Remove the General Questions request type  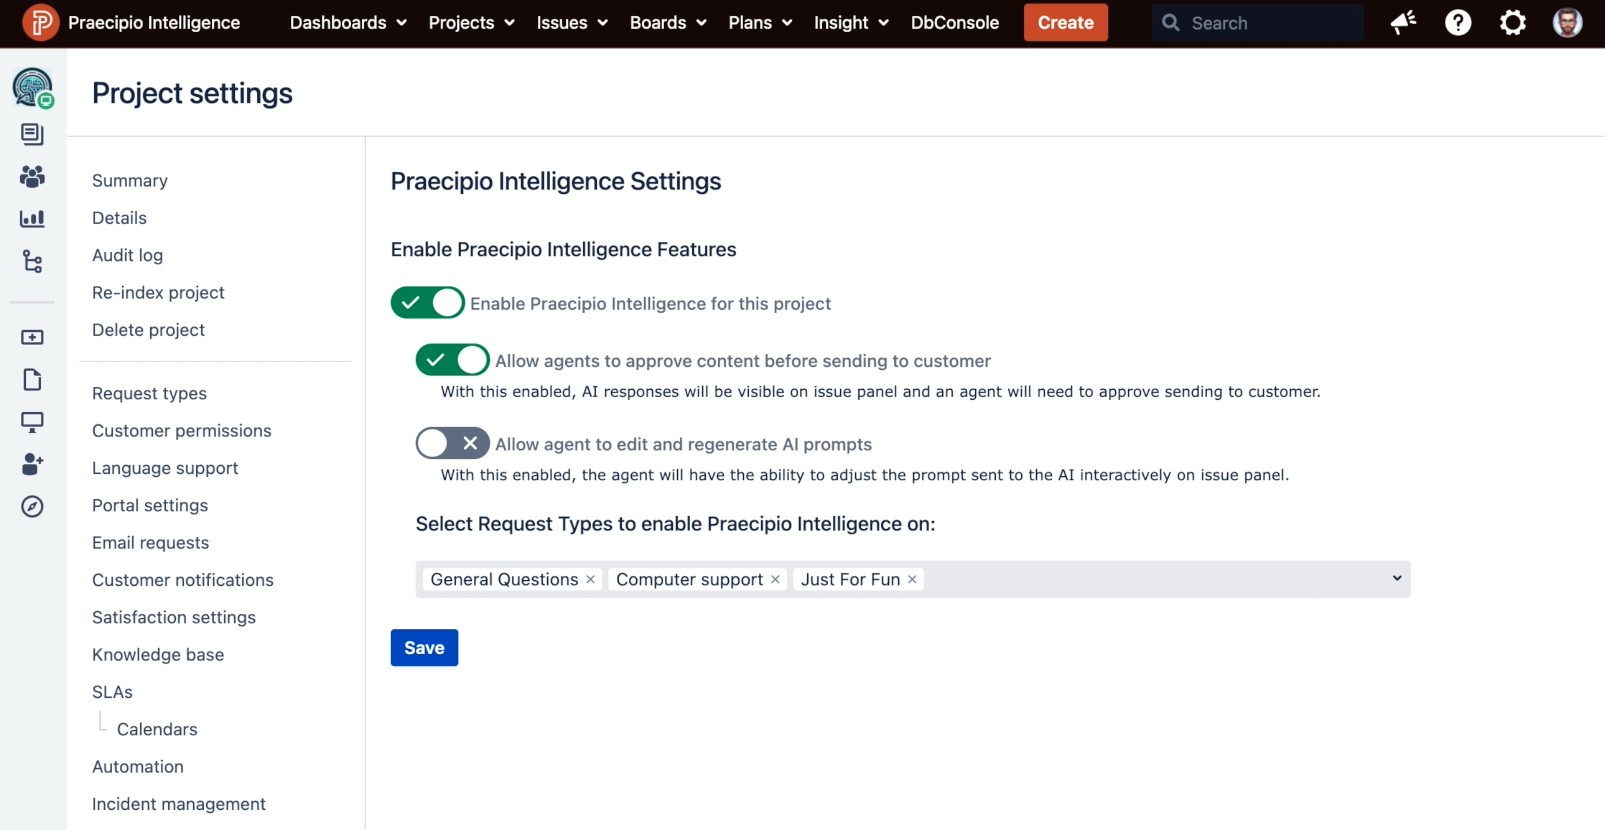tap(591, 580)
